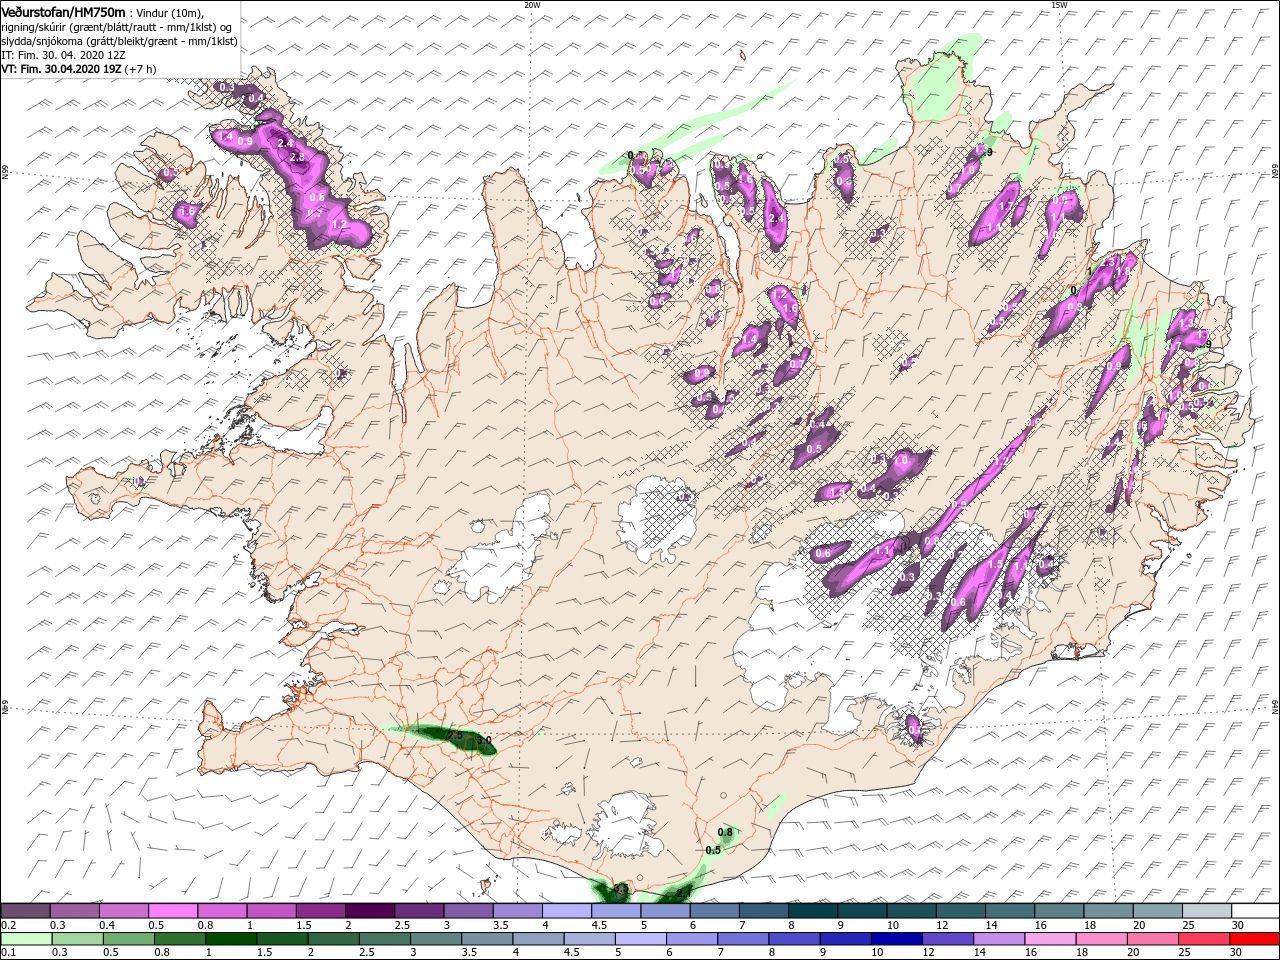This screenshot has height=960, width=1280.
Task: Select the white swatch after 30 in the snow legend
Action: click(1255, 912)
